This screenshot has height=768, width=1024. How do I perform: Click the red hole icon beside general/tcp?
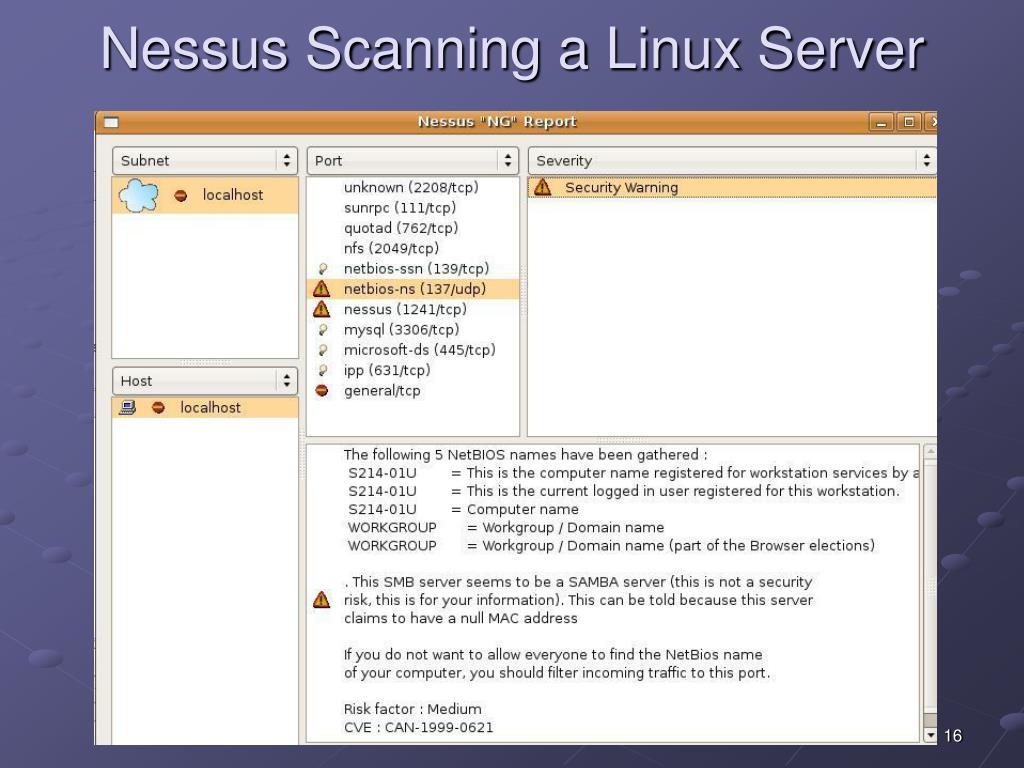321,391
